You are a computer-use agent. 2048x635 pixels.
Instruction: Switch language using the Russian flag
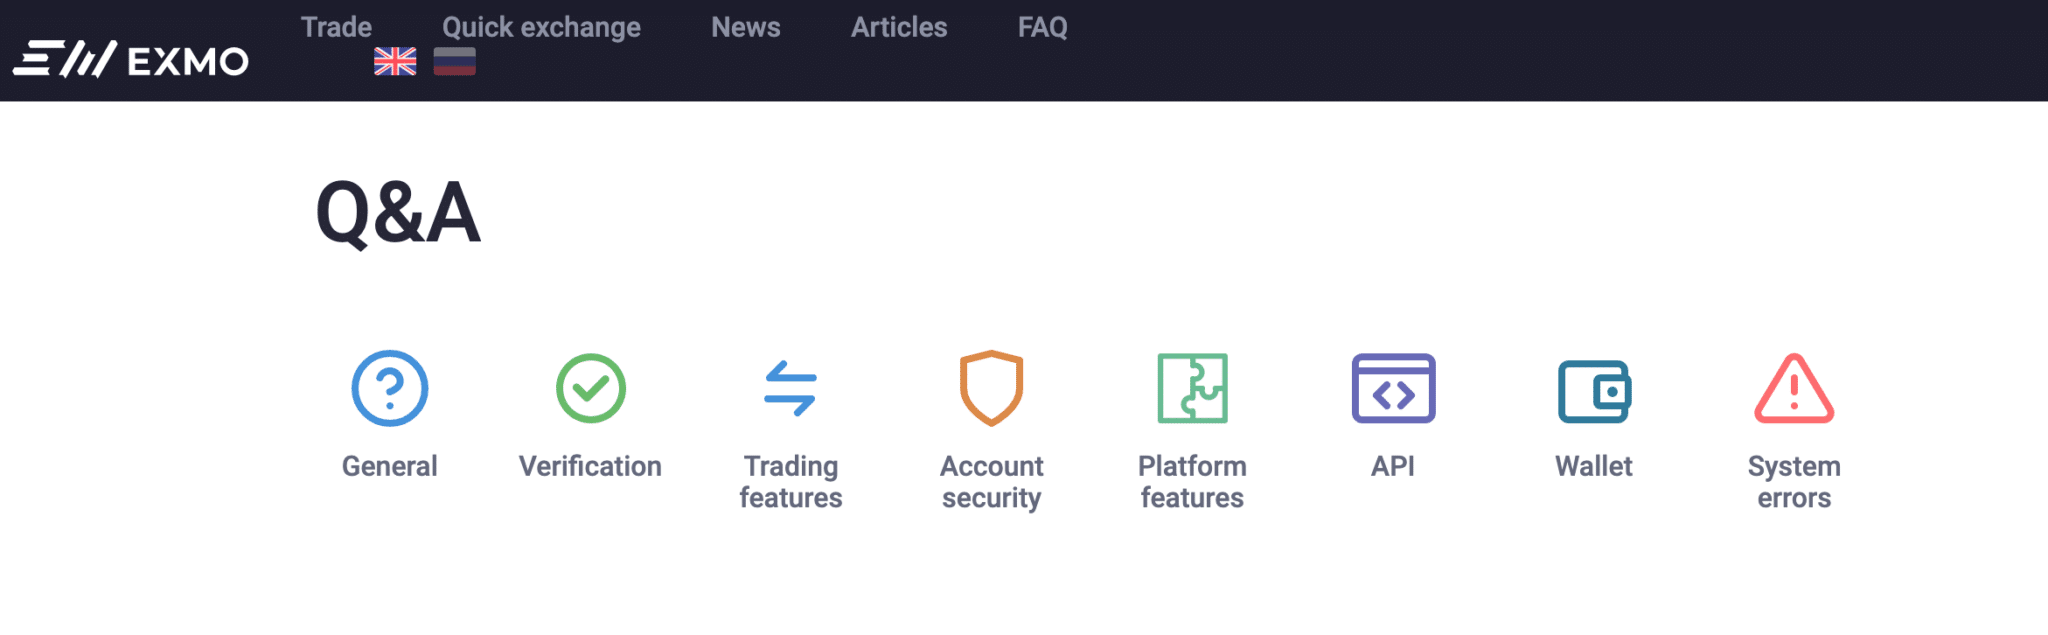455,62
